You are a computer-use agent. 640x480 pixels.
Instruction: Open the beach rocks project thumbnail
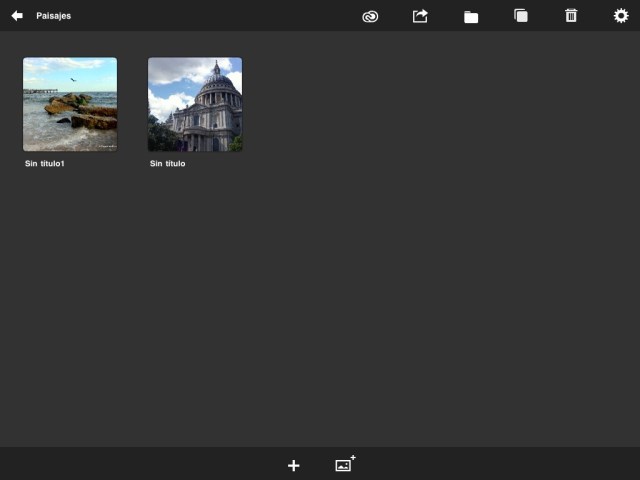coord(70,104)
